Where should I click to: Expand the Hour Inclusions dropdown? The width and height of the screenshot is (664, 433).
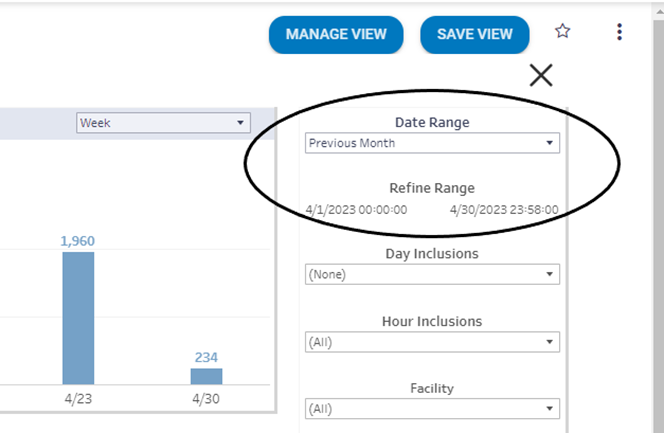click(x=431, y=342)
